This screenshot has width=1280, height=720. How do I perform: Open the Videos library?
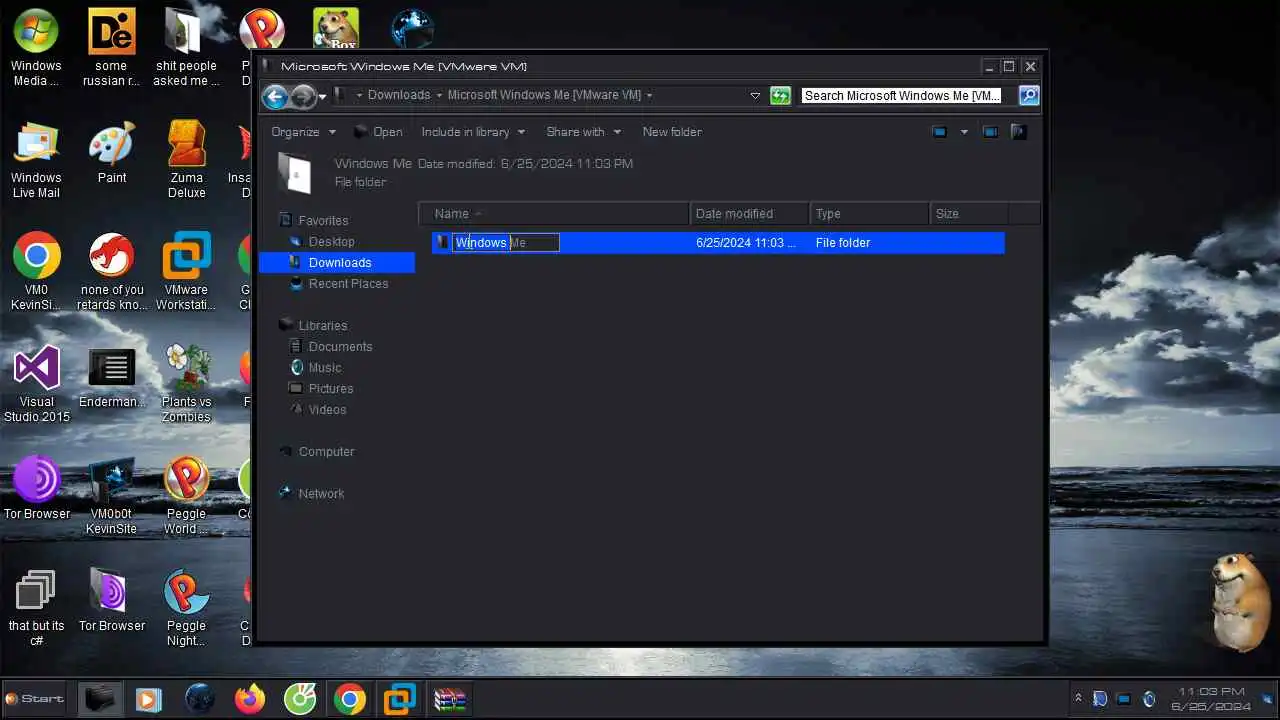tap(327, 409)
